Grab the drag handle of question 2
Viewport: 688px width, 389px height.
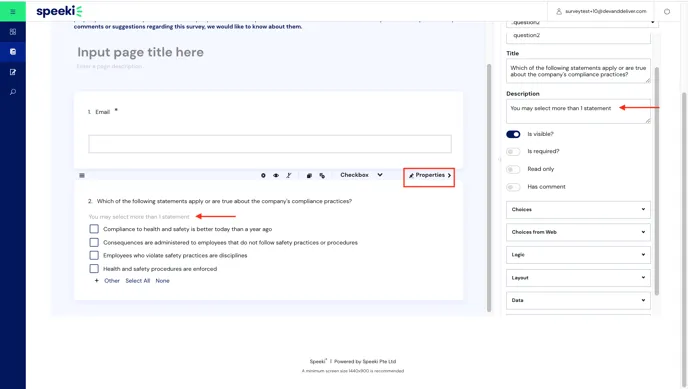tap(82, 175)
